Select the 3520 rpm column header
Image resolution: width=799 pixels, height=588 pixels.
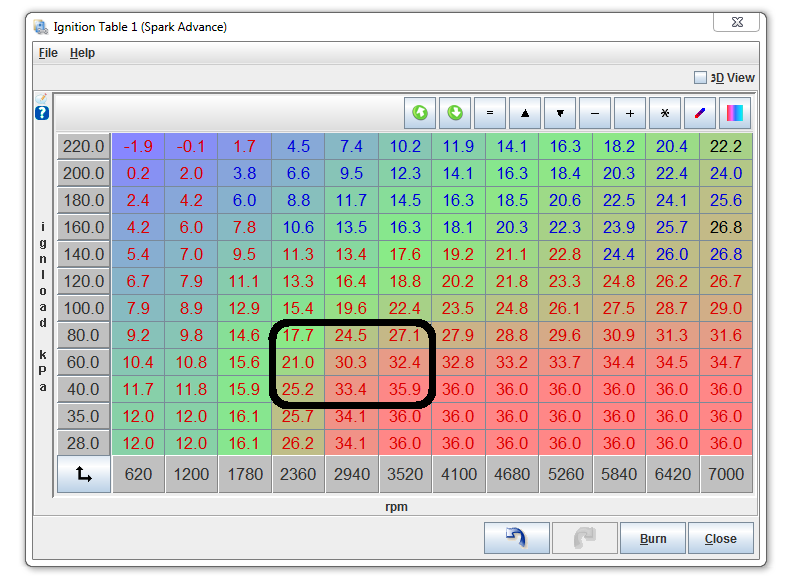pyautogui.click(x=405, y=474)
